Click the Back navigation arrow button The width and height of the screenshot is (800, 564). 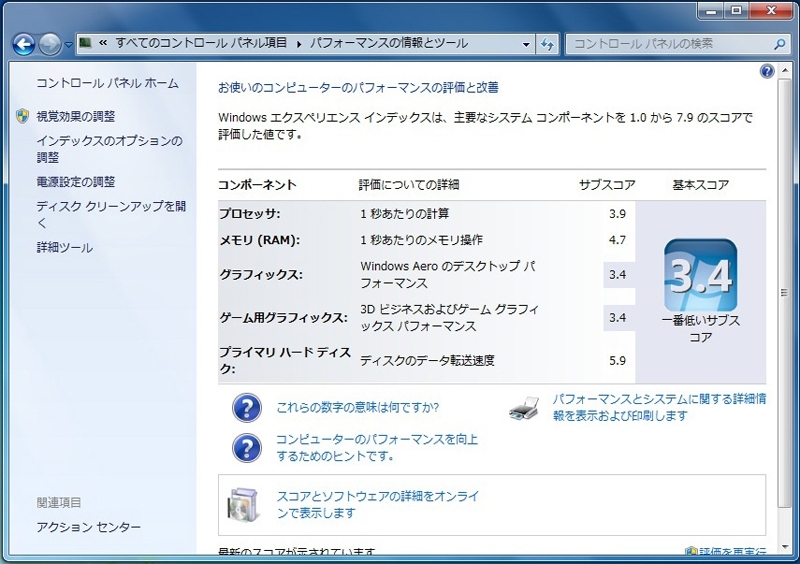(23, 44)
